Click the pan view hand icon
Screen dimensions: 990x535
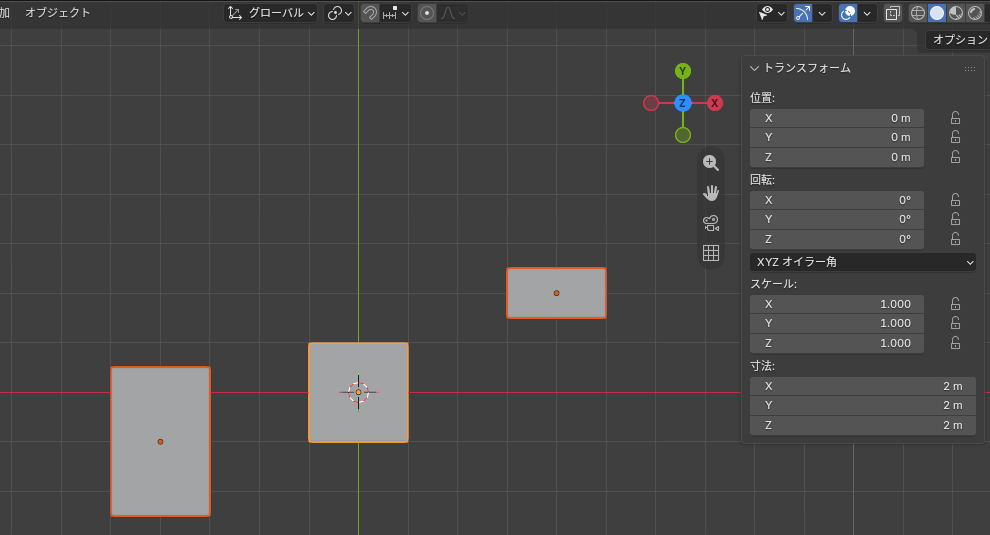(x=711, y=193)
